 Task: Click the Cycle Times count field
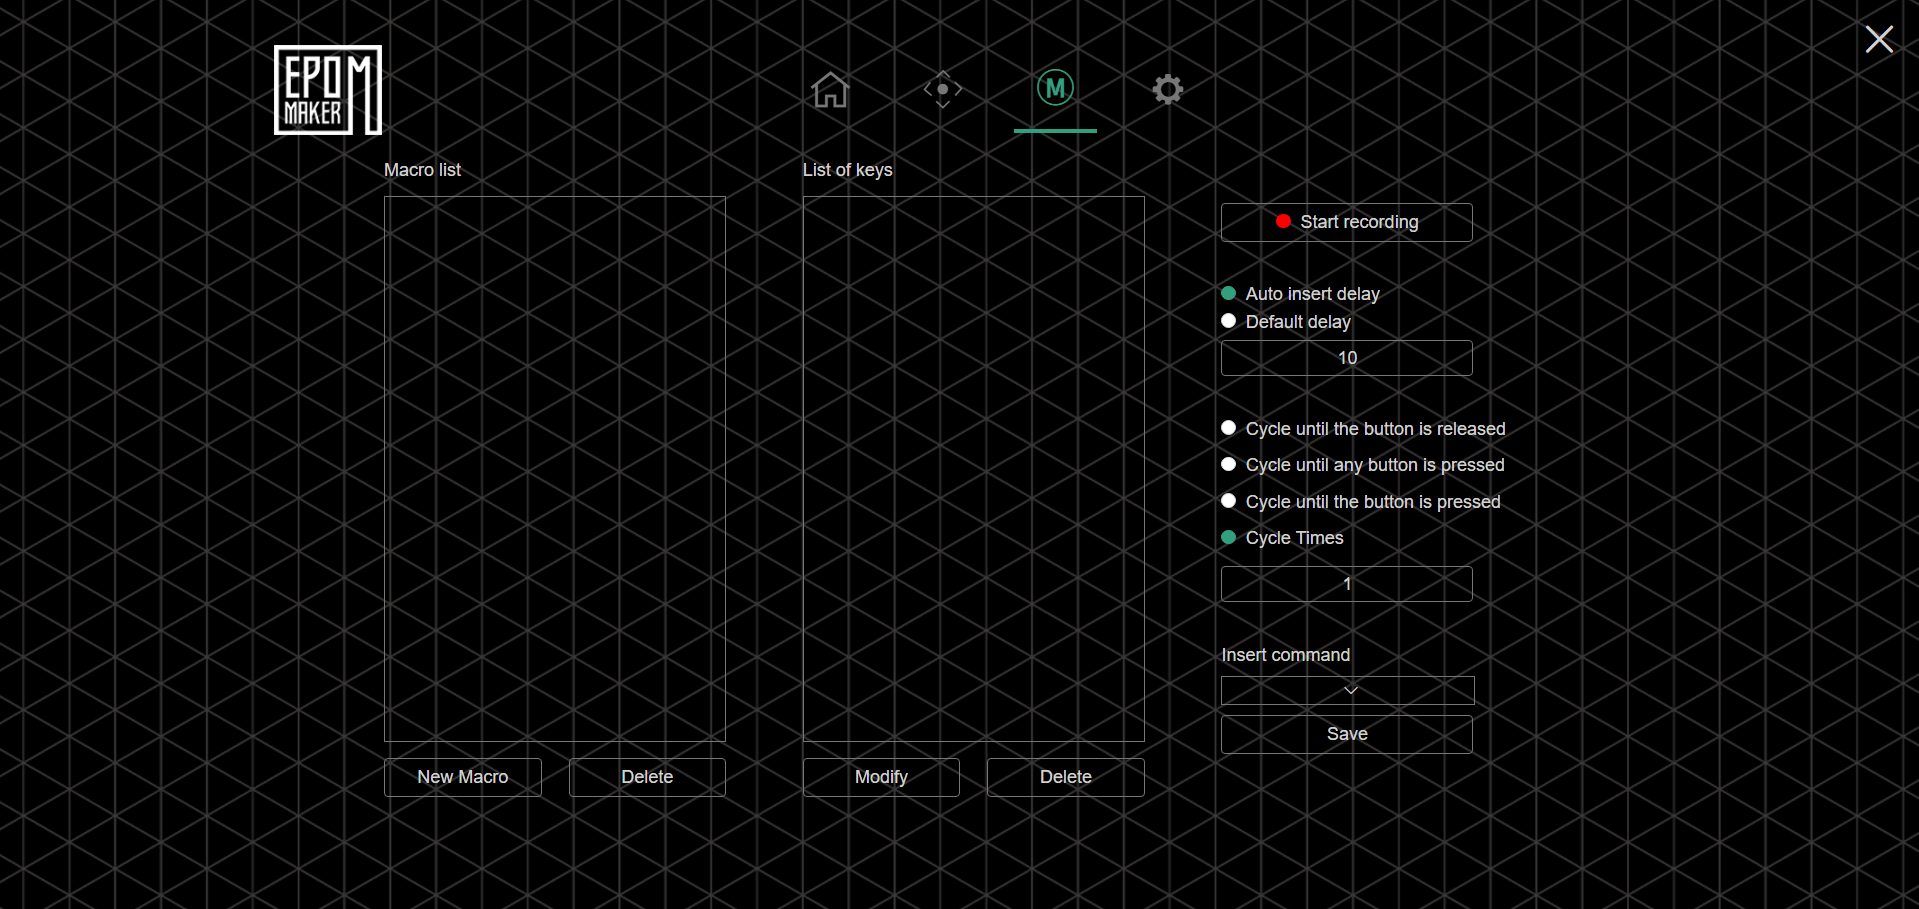point(1346,584)
